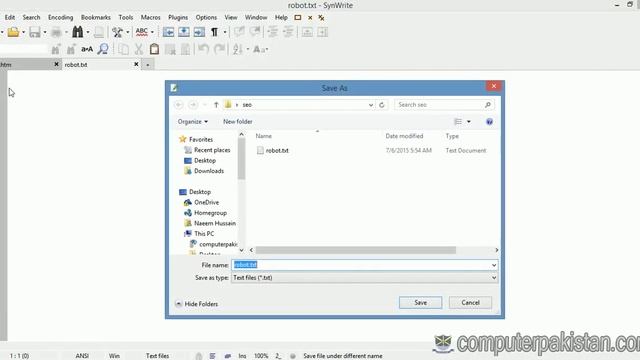Open the view options dropdown arrow
Image resolution: width=640 pixels, height=360 pixels.
[469, 122]
